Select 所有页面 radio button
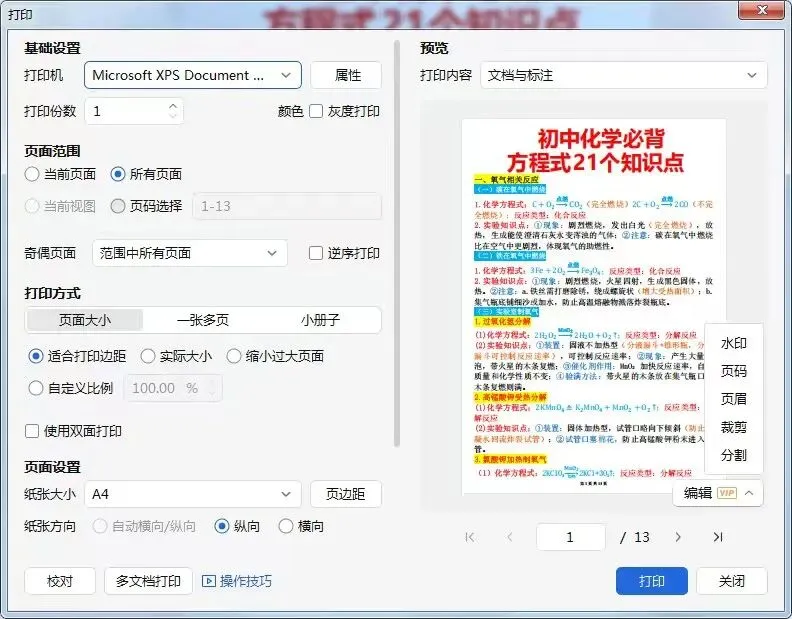The height and width of the screenshot is (619, 792). pyautogui.click(x=118, y=174)
